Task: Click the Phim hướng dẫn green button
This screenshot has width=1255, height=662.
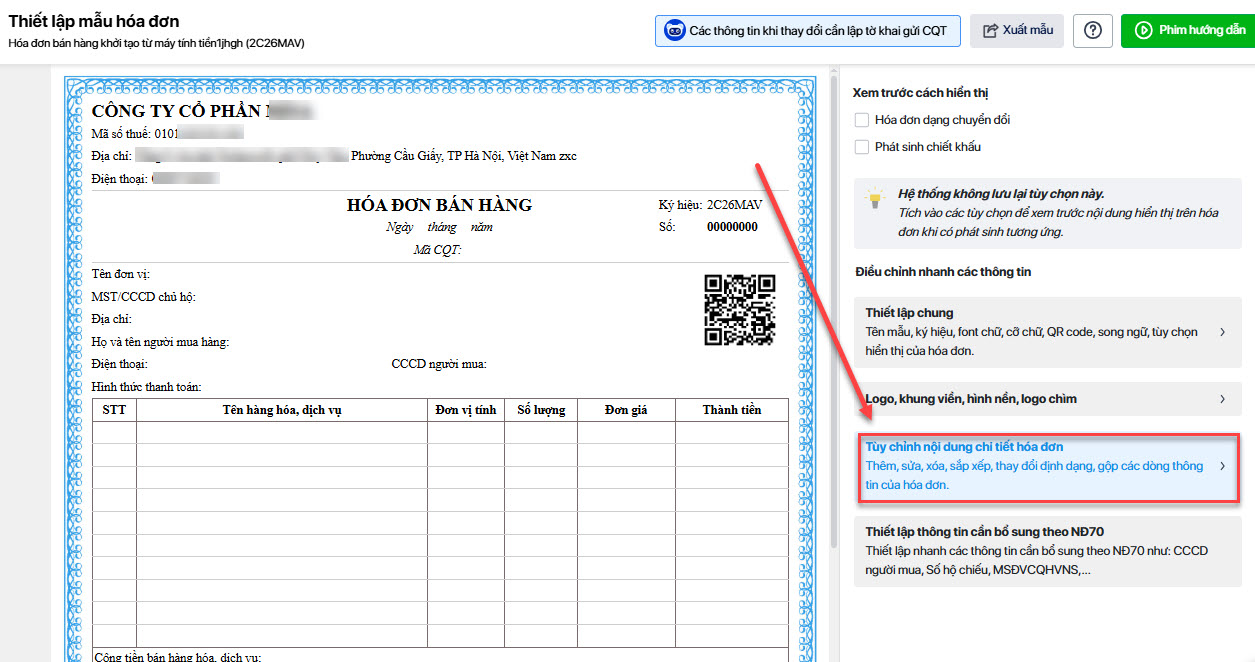Action: pyautogui.click(x=1187, y=31)
